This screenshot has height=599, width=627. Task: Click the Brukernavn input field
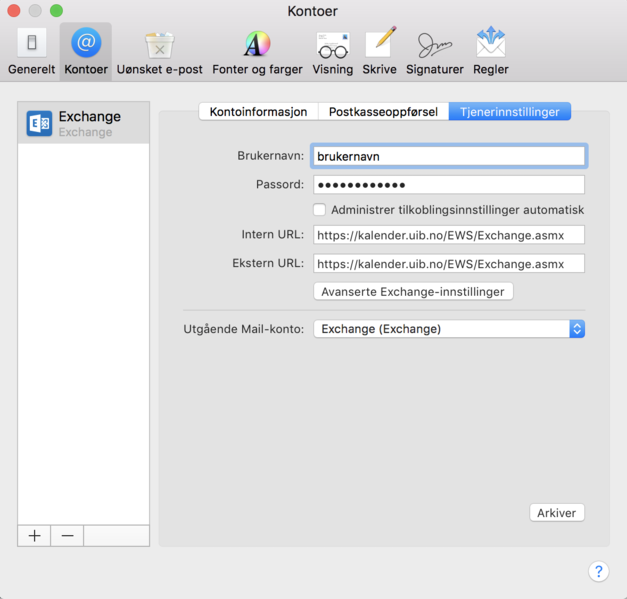click(x=448, y=156)
